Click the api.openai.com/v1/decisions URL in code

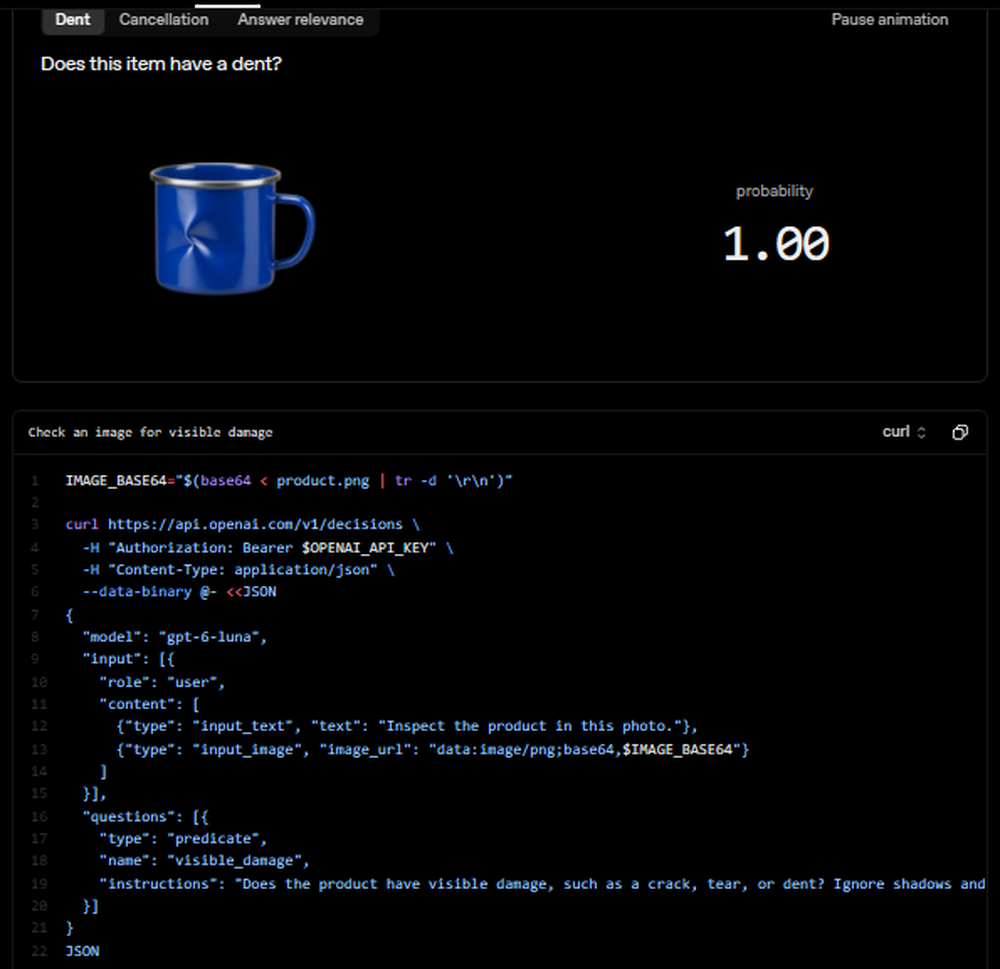point(255,524)
